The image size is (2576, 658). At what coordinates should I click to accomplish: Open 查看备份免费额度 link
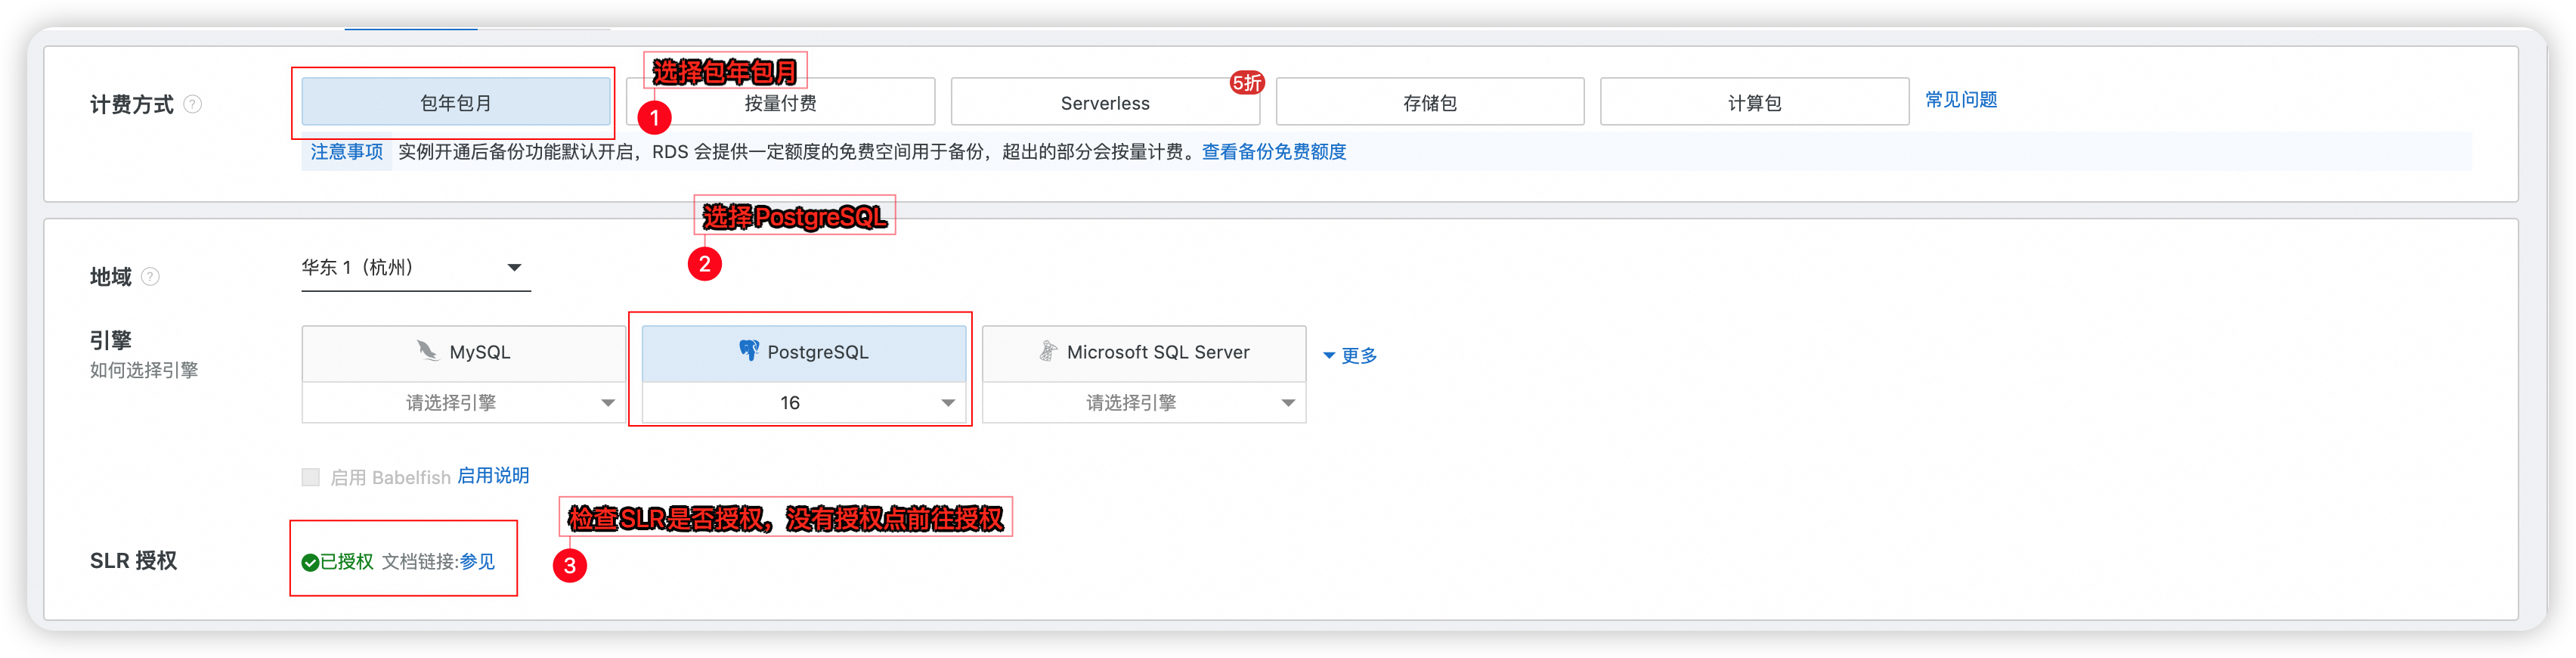click(1273, 152)
